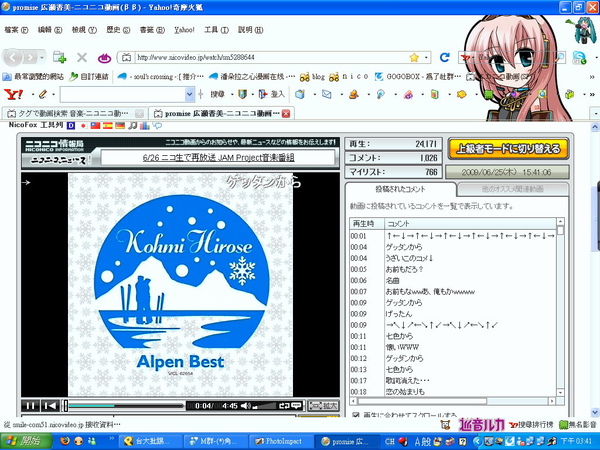Click the URL address field
Screen dimensions: 600x450
(272, 57)
